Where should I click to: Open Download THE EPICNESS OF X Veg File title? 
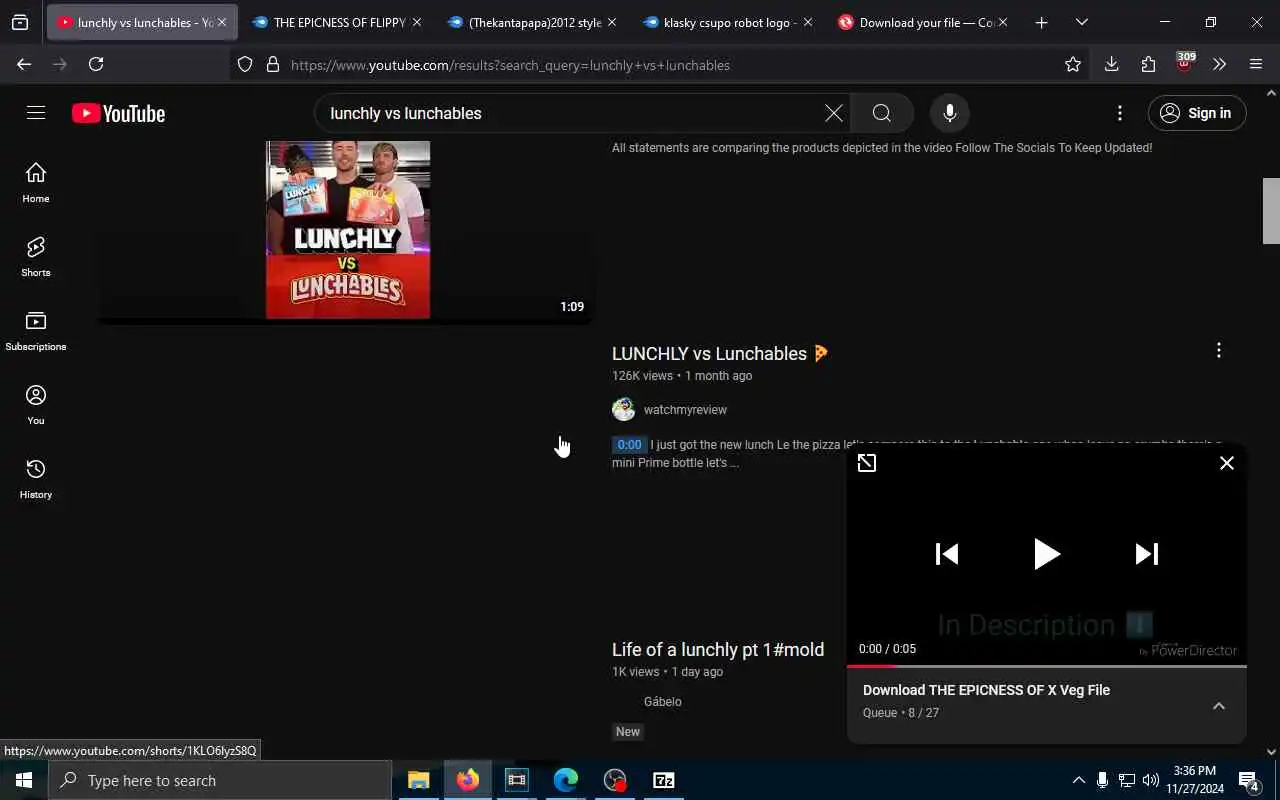[x=986, y=690]
